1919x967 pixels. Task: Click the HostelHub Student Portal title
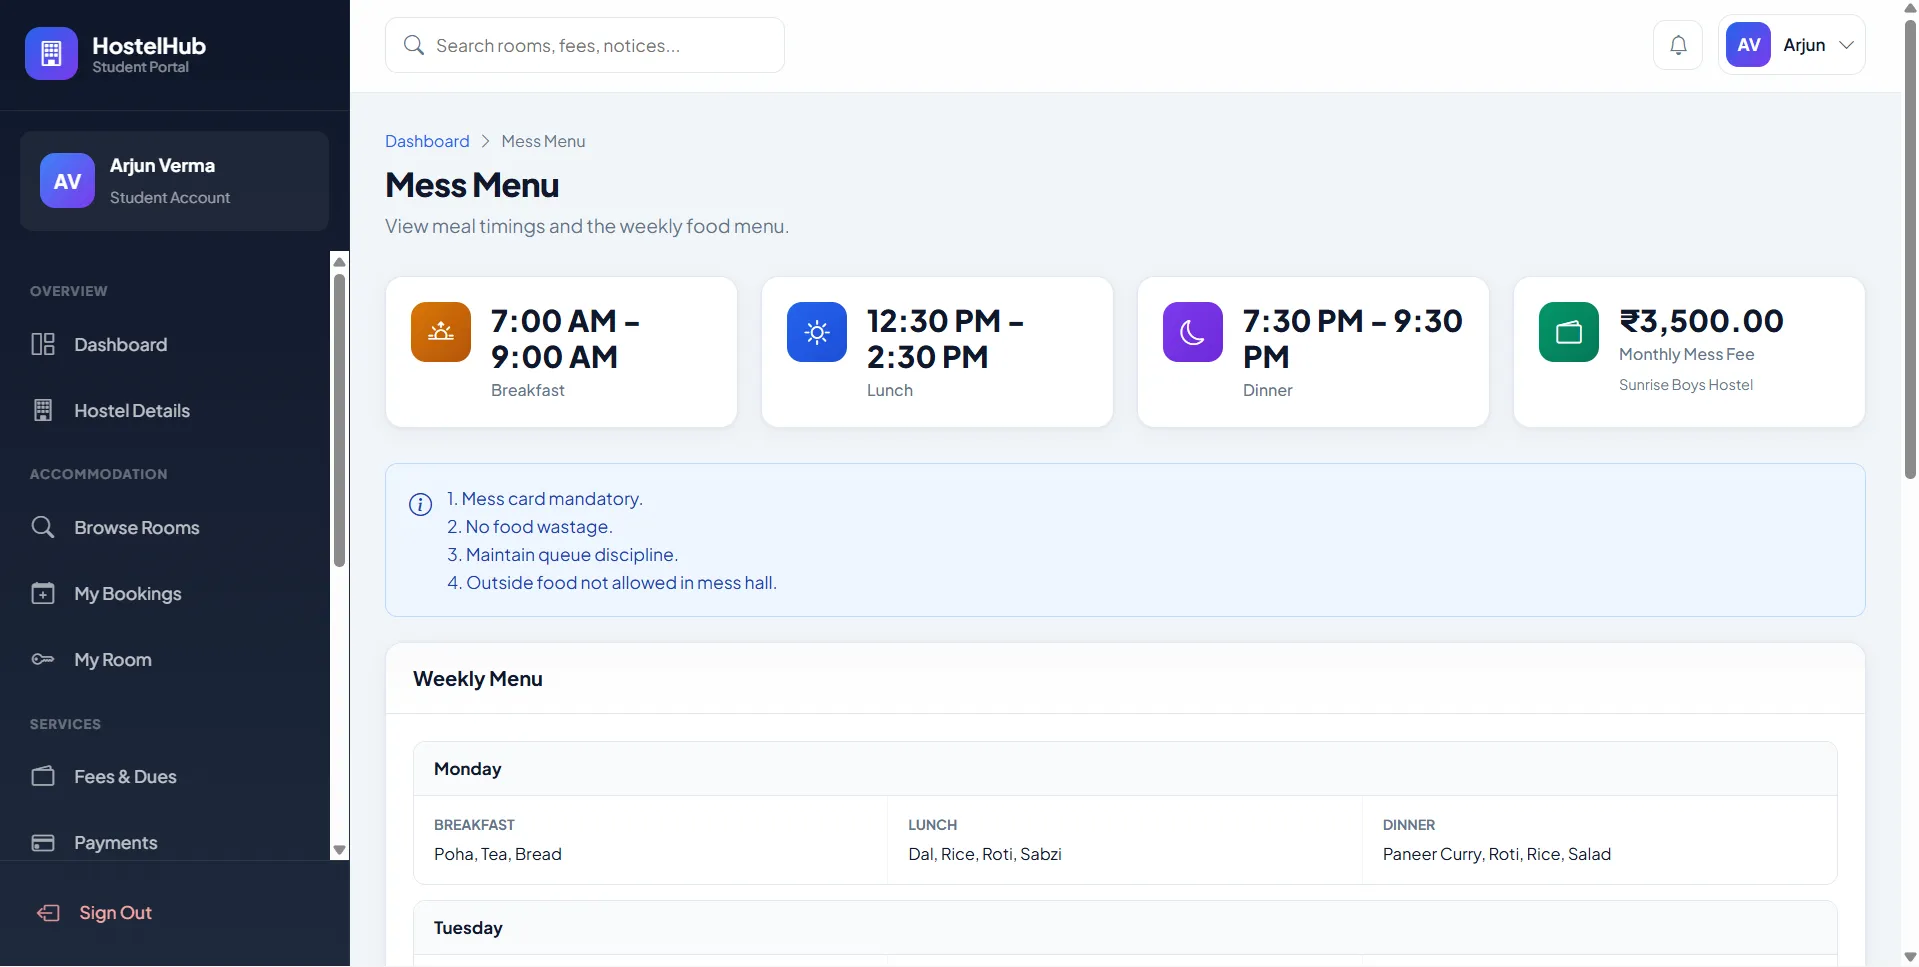click(x=149, y=54)
